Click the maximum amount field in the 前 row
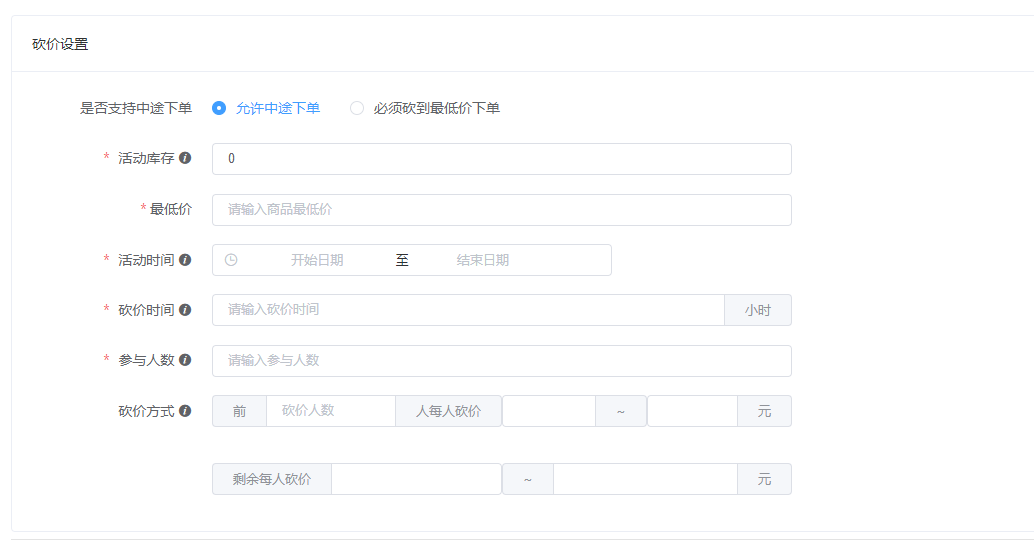The width and height of the screenshot is (1034, 541). click(x=692, y=412)
